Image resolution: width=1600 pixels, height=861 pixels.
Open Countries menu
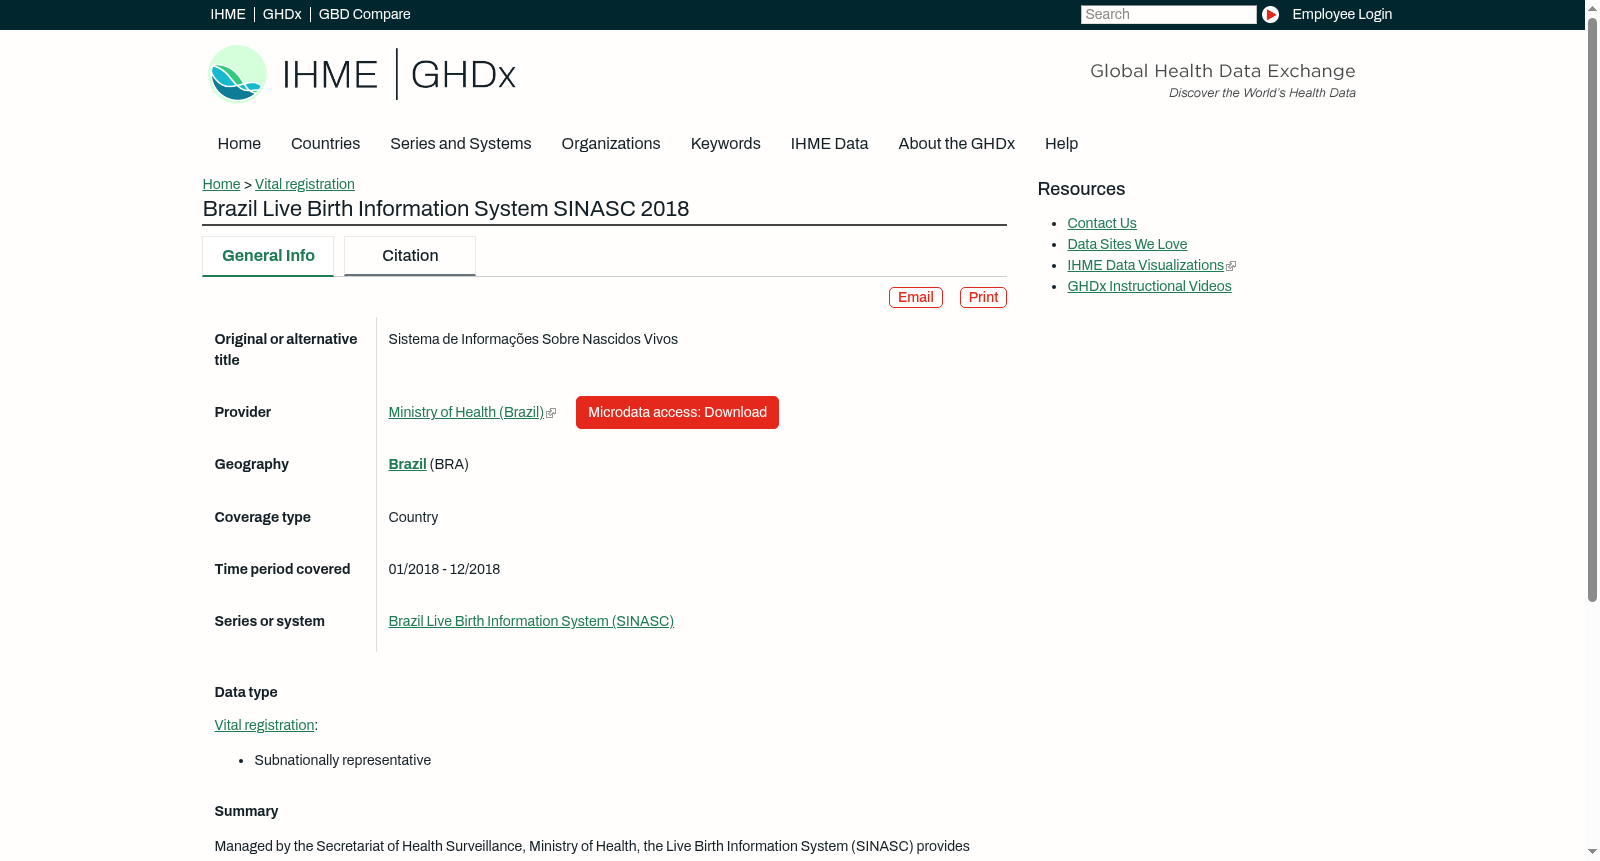(325, 143)
